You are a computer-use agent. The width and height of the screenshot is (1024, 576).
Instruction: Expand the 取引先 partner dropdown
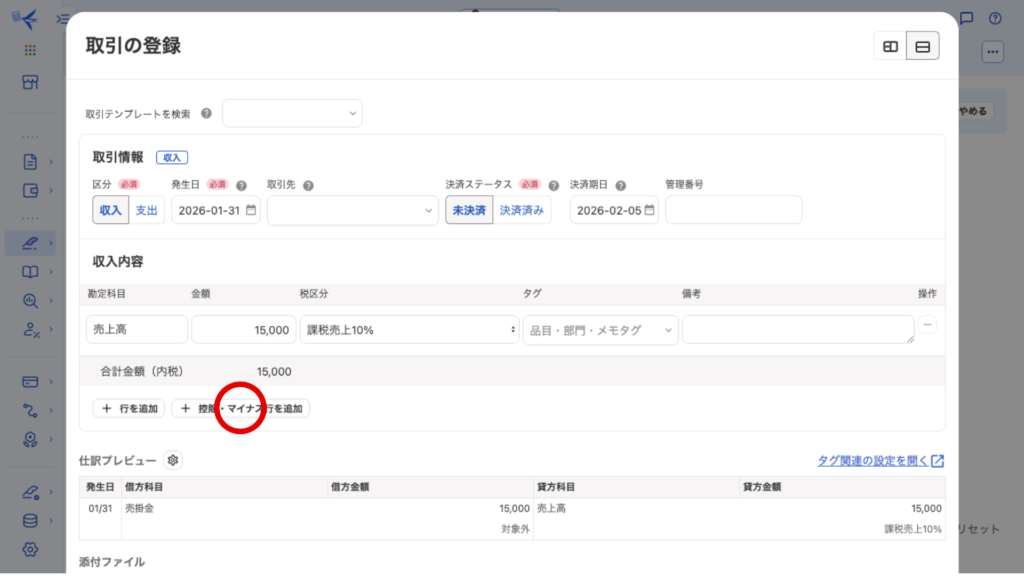(352, 210)
